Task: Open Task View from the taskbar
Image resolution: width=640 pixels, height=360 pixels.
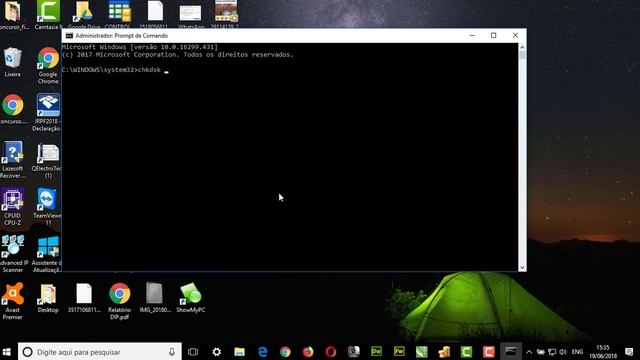Action: click(x=193, y=352)
